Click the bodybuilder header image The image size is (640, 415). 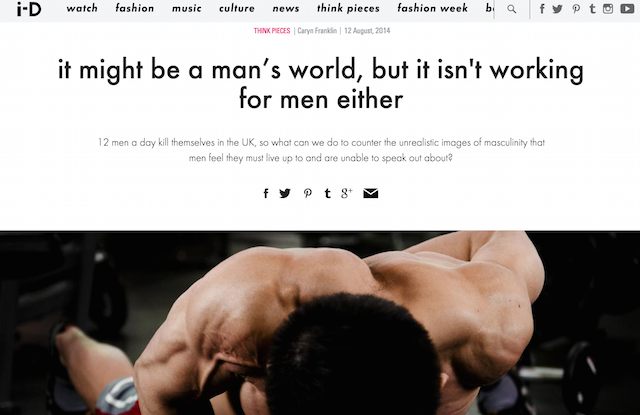[320, 323]
